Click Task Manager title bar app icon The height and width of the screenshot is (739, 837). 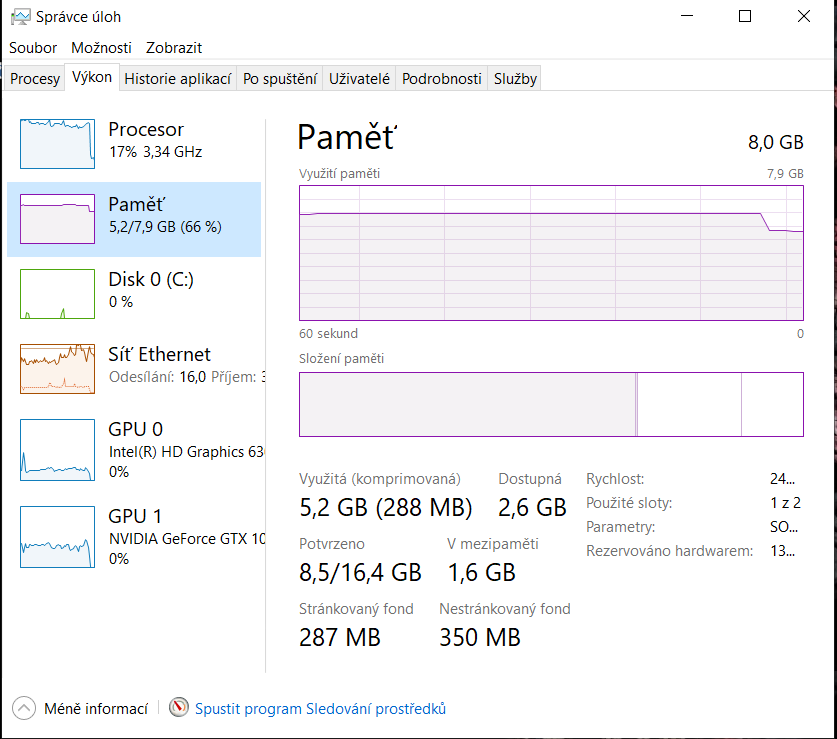(19, 17)
